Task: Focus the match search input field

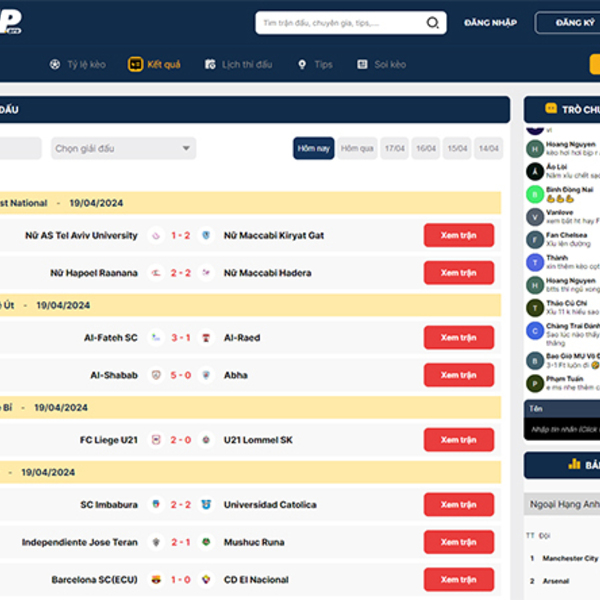Action: [338, 23]
